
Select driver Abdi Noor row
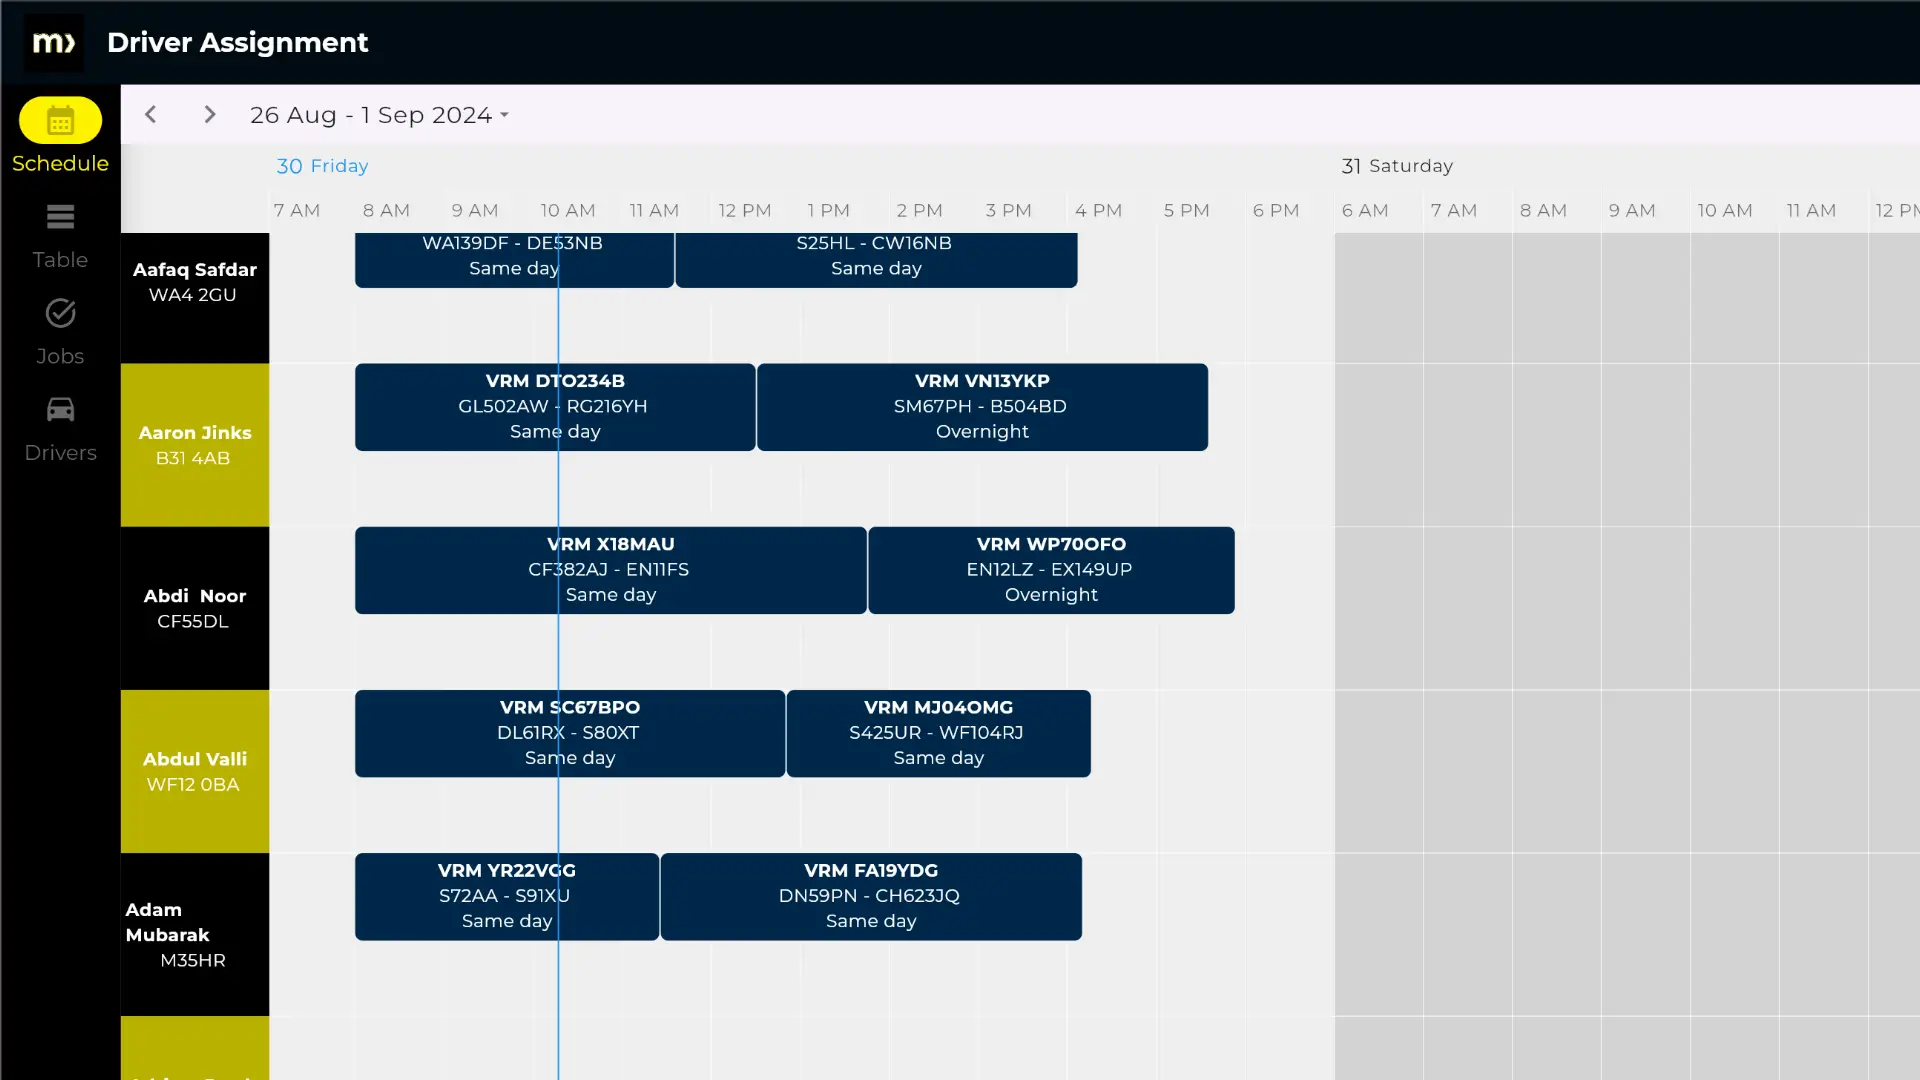click(195, 608)
